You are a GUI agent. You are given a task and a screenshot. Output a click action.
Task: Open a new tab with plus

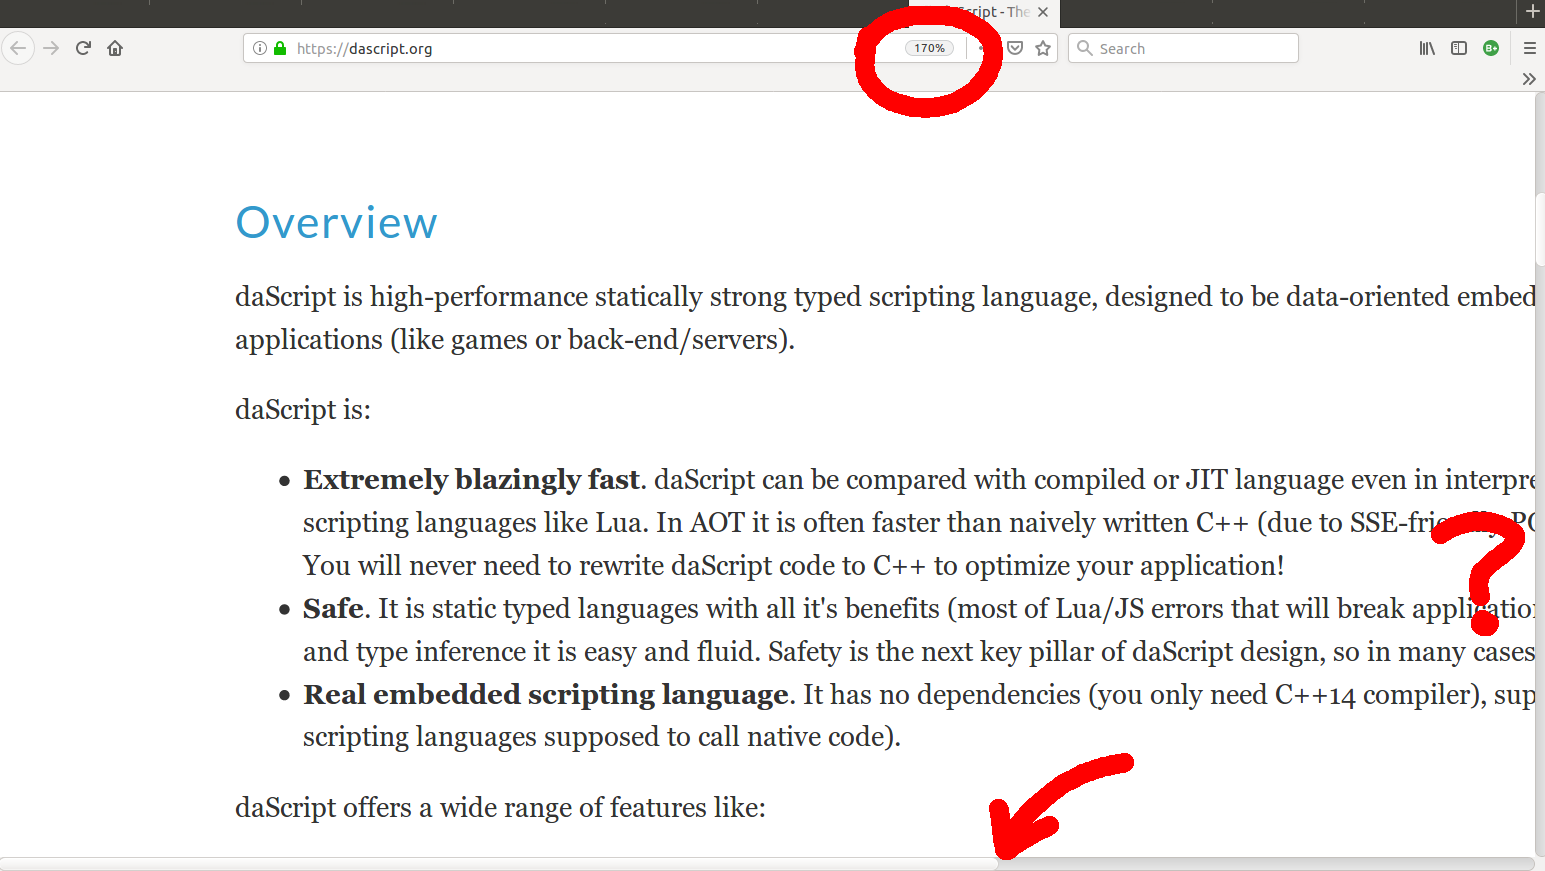pos(1532,12)
